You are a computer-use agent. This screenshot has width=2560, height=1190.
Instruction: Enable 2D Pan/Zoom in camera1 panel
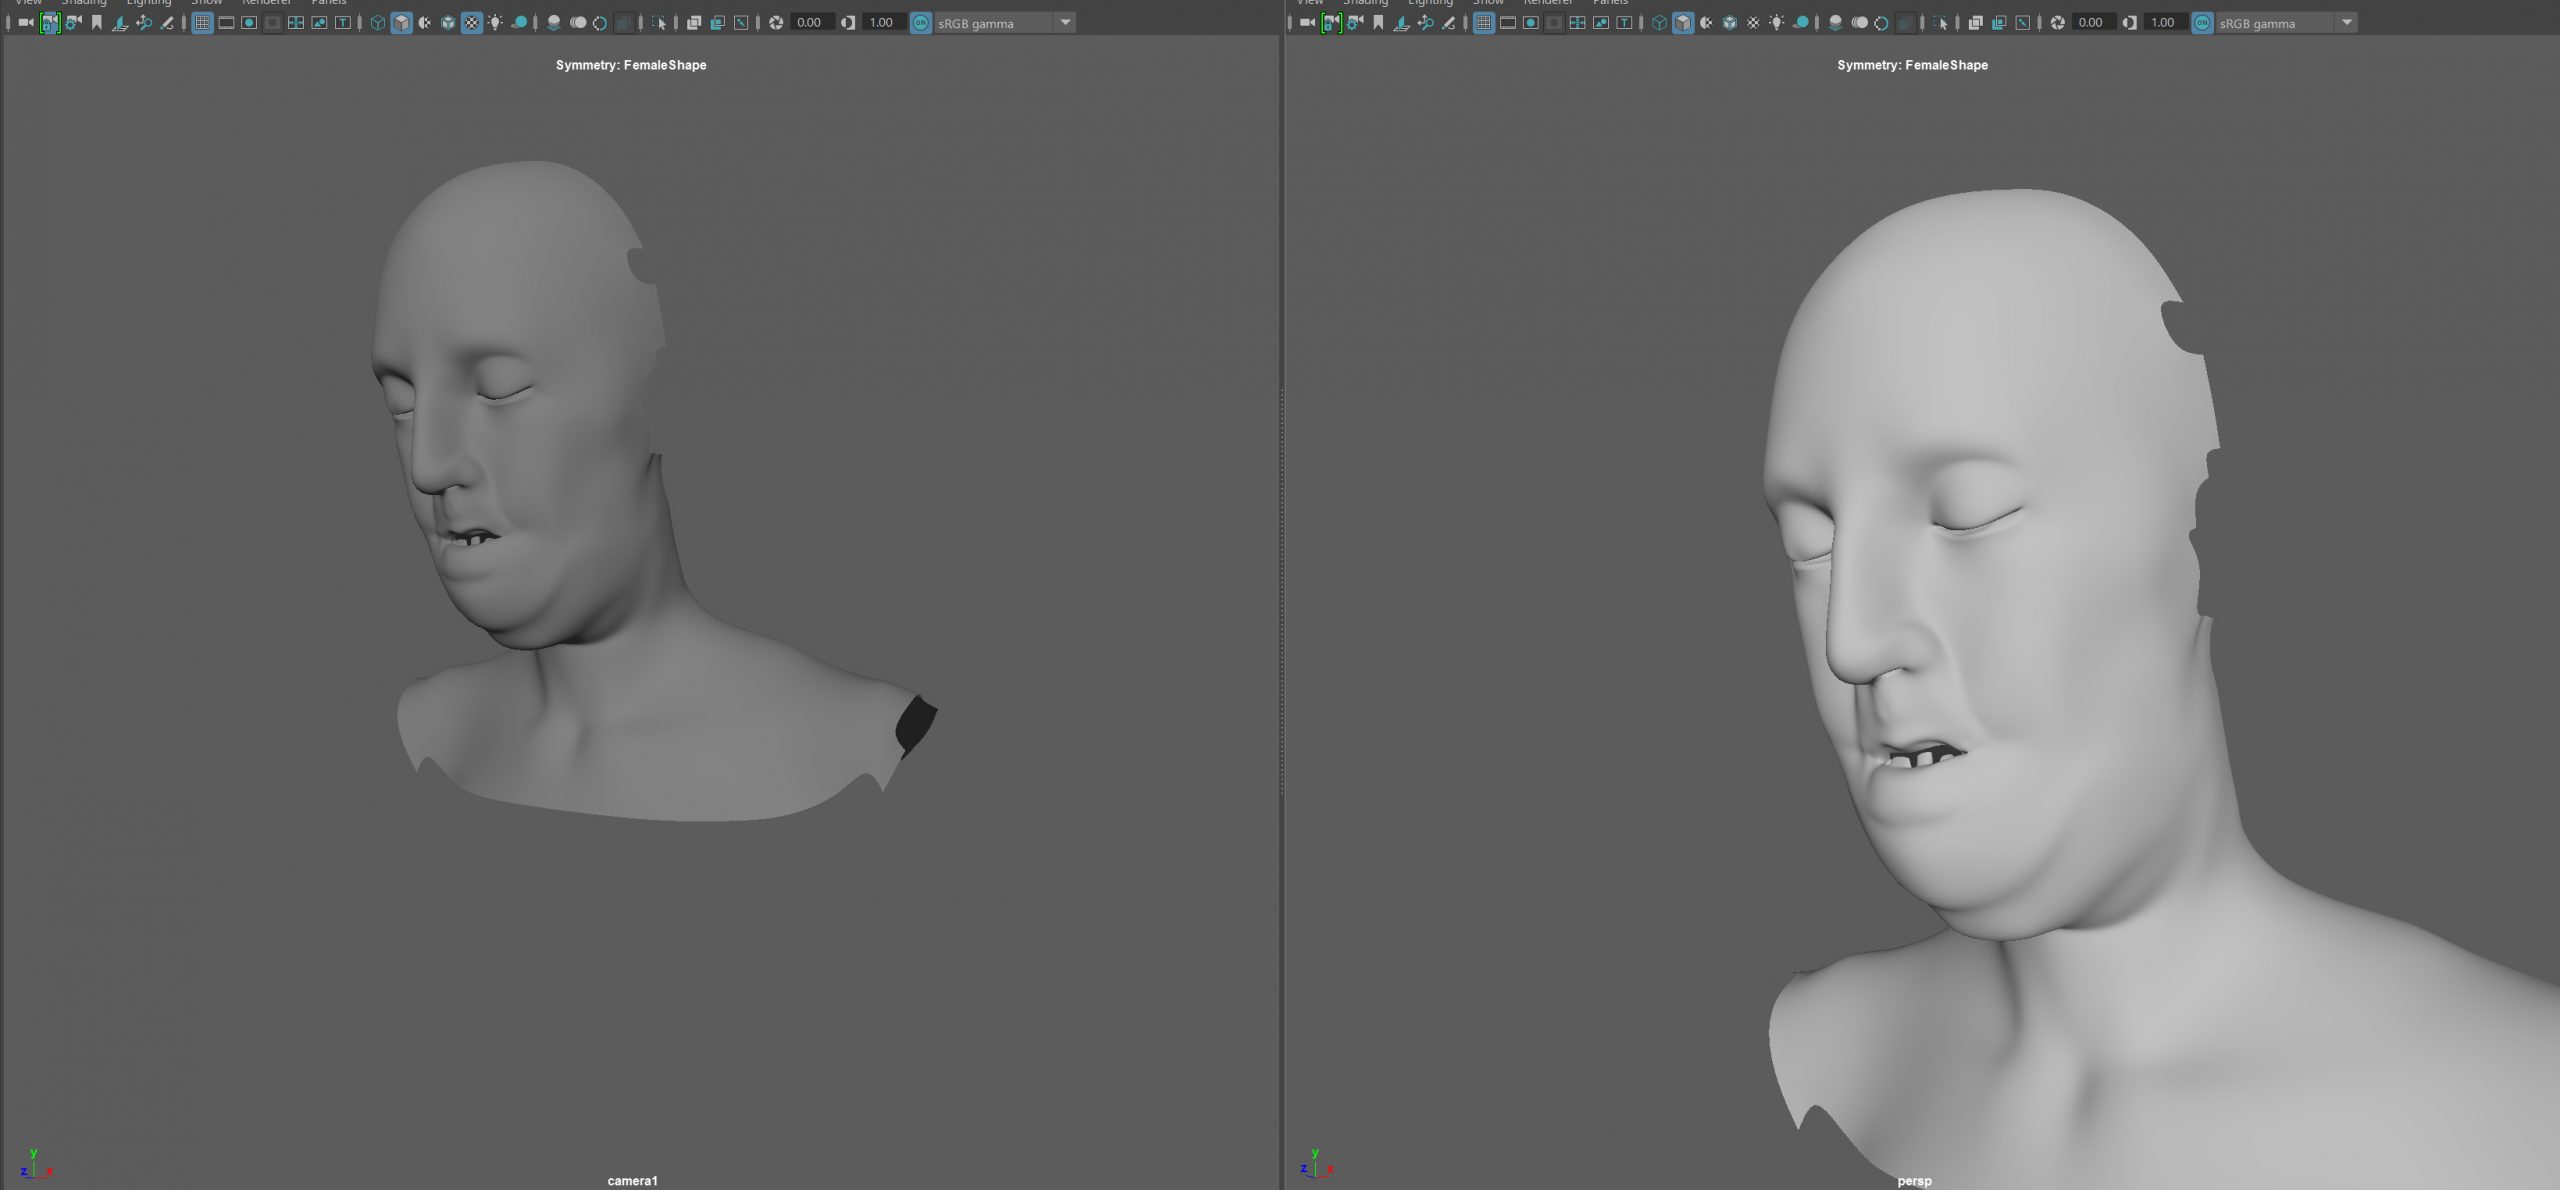[x=144, y=22]
